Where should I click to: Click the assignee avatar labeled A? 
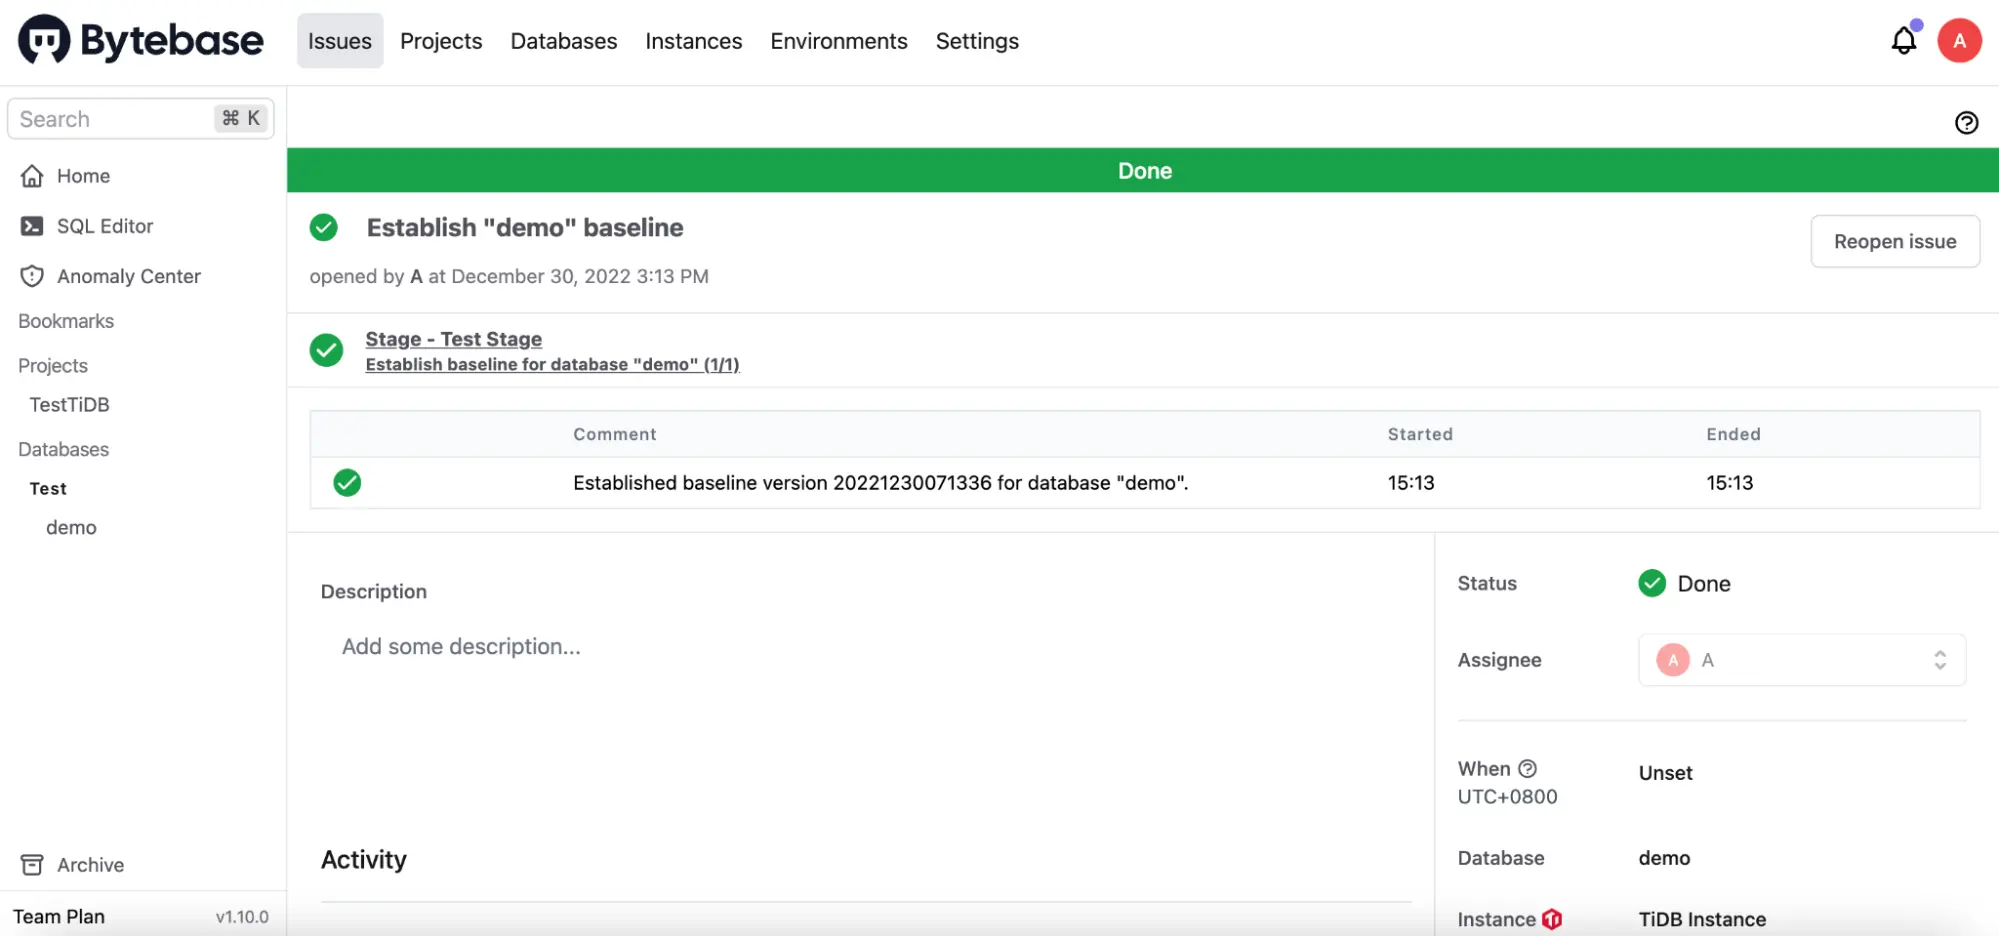click(1672, 660)
